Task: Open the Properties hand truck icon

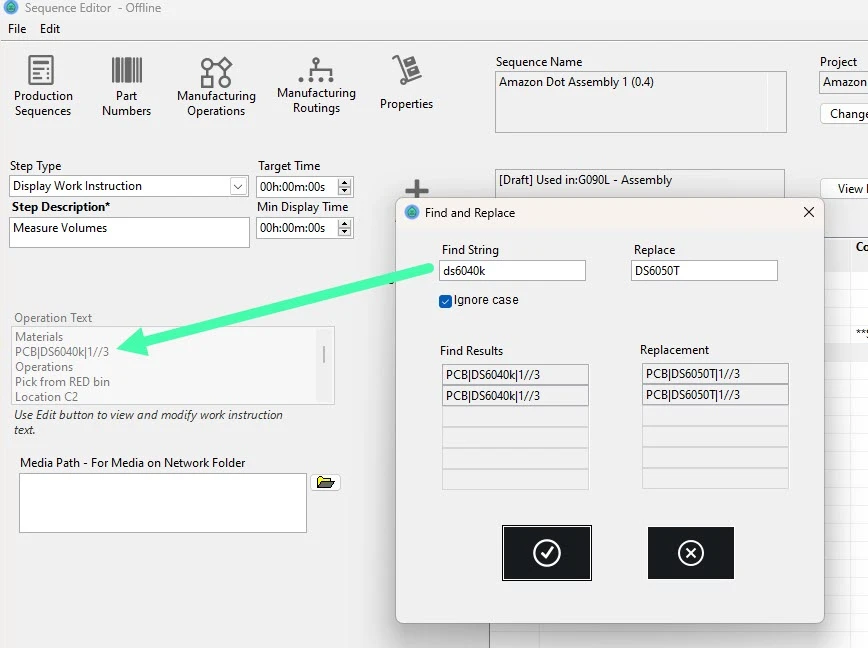Action: (x=406, y=72)
